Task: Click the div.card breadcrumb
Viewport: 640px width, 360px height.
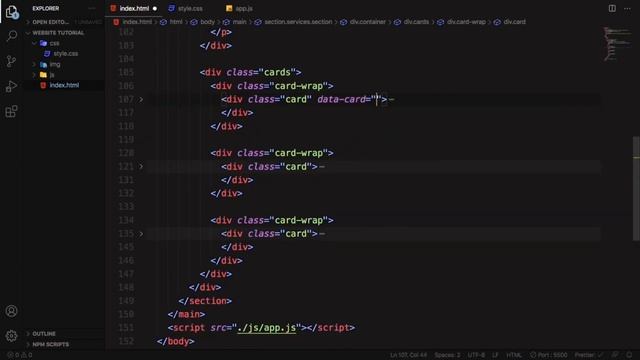Action: point(514,22)
